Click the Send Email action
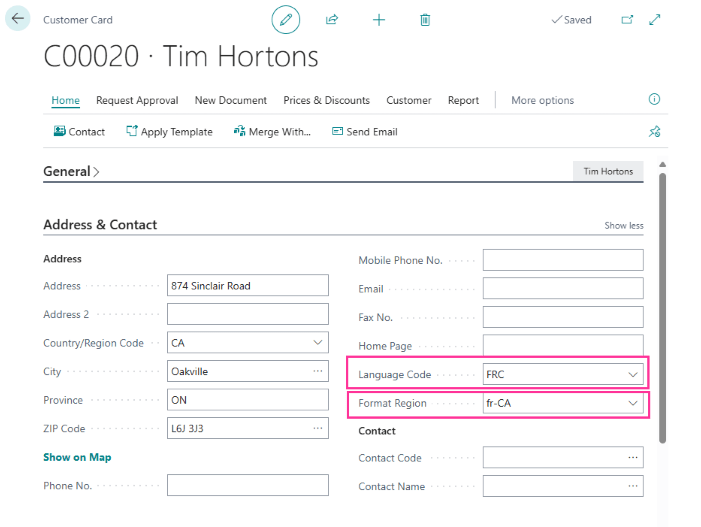This screenshot has height=527, width=701. tap(364, 132)
